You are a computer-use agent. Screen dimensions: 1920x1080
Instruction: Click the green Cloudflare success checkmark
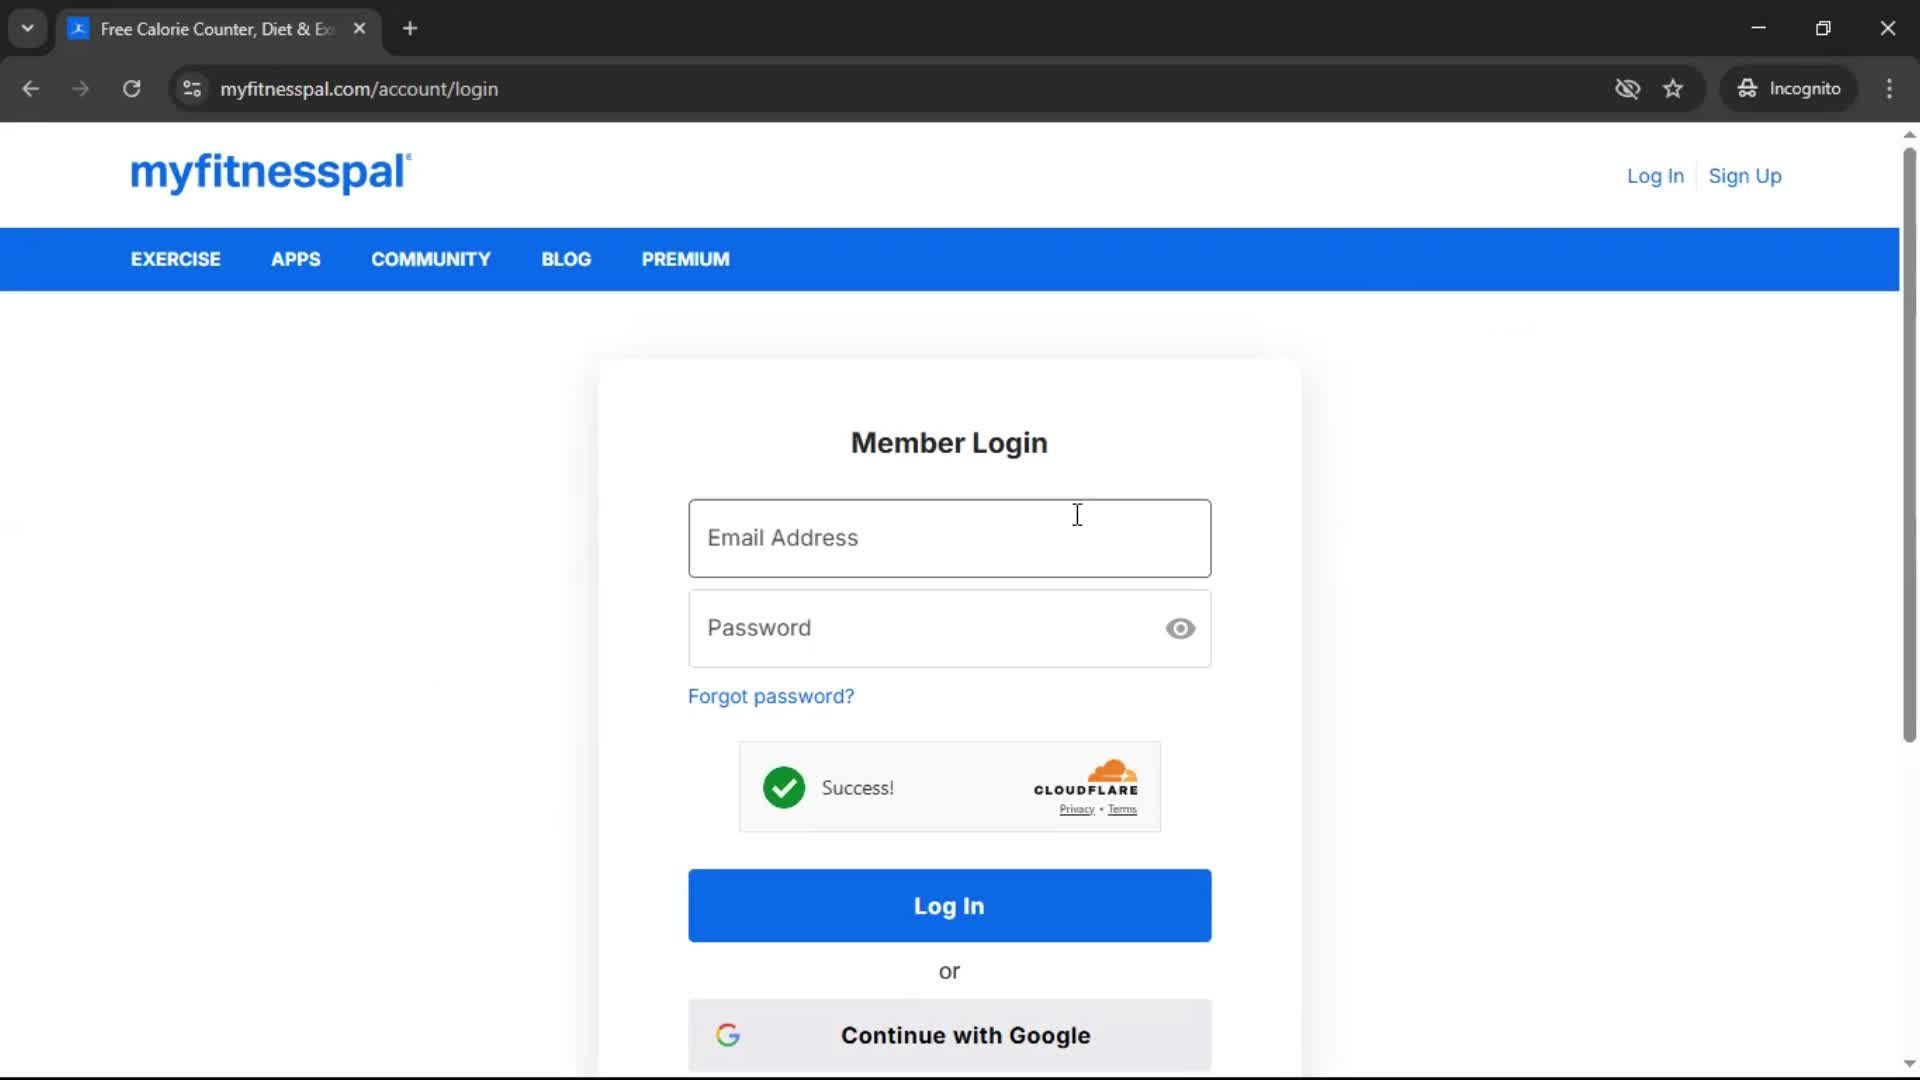point(784,788)
